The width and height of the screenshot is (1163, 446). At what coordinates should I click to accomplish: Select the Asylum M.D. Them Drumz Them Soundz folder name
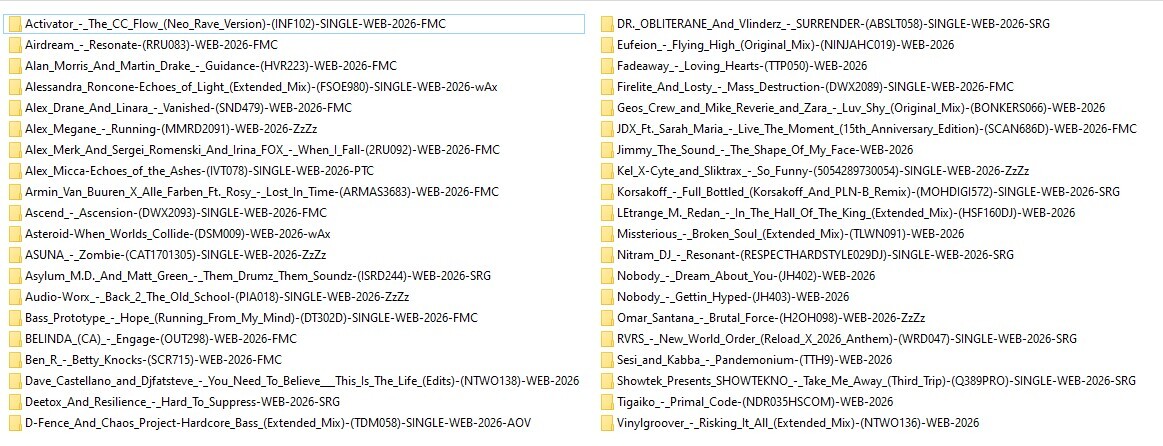click(257, 276)
